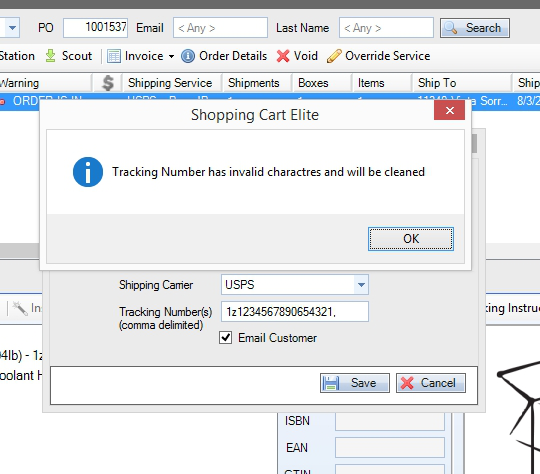
Task: Click the red X Void icon
Action: click(x=283, y=56)
